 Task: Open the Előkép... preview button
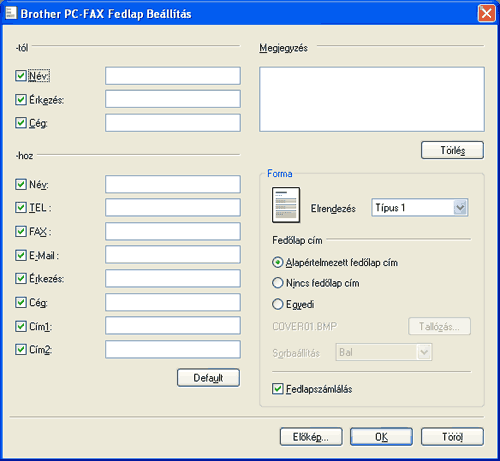pos(311,437)
